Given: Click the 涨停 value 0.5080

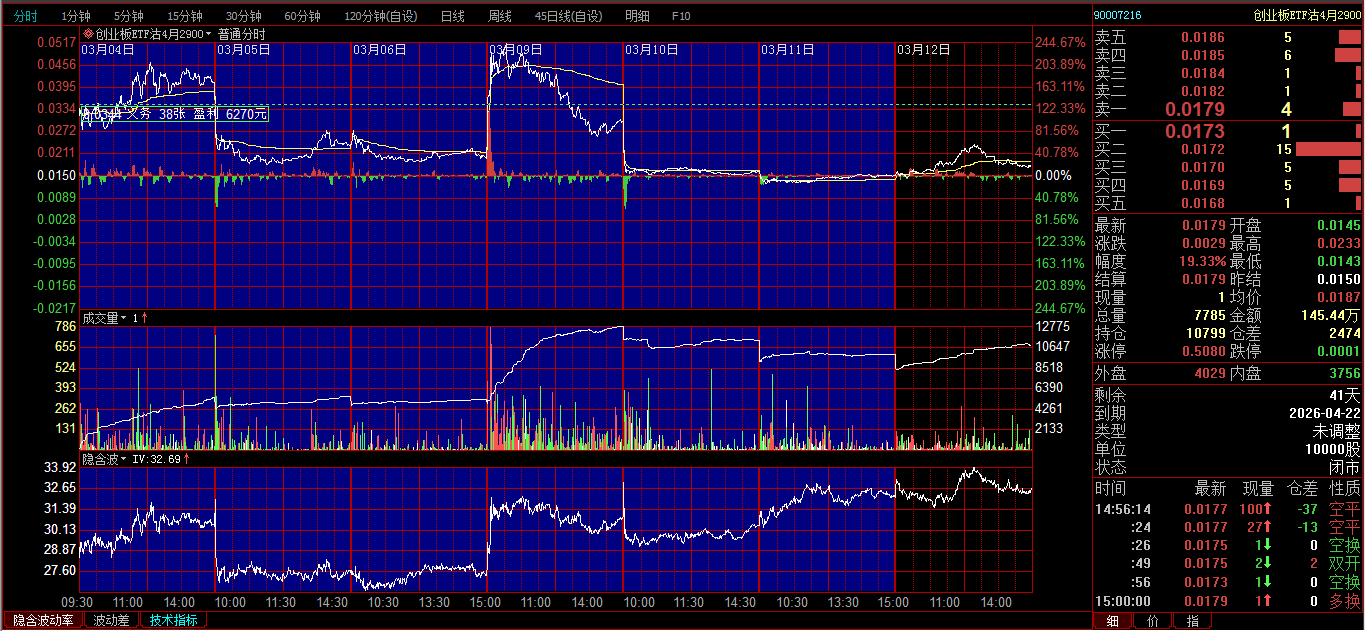Looking at the screenshot, I should click(x=1203, y=351).
